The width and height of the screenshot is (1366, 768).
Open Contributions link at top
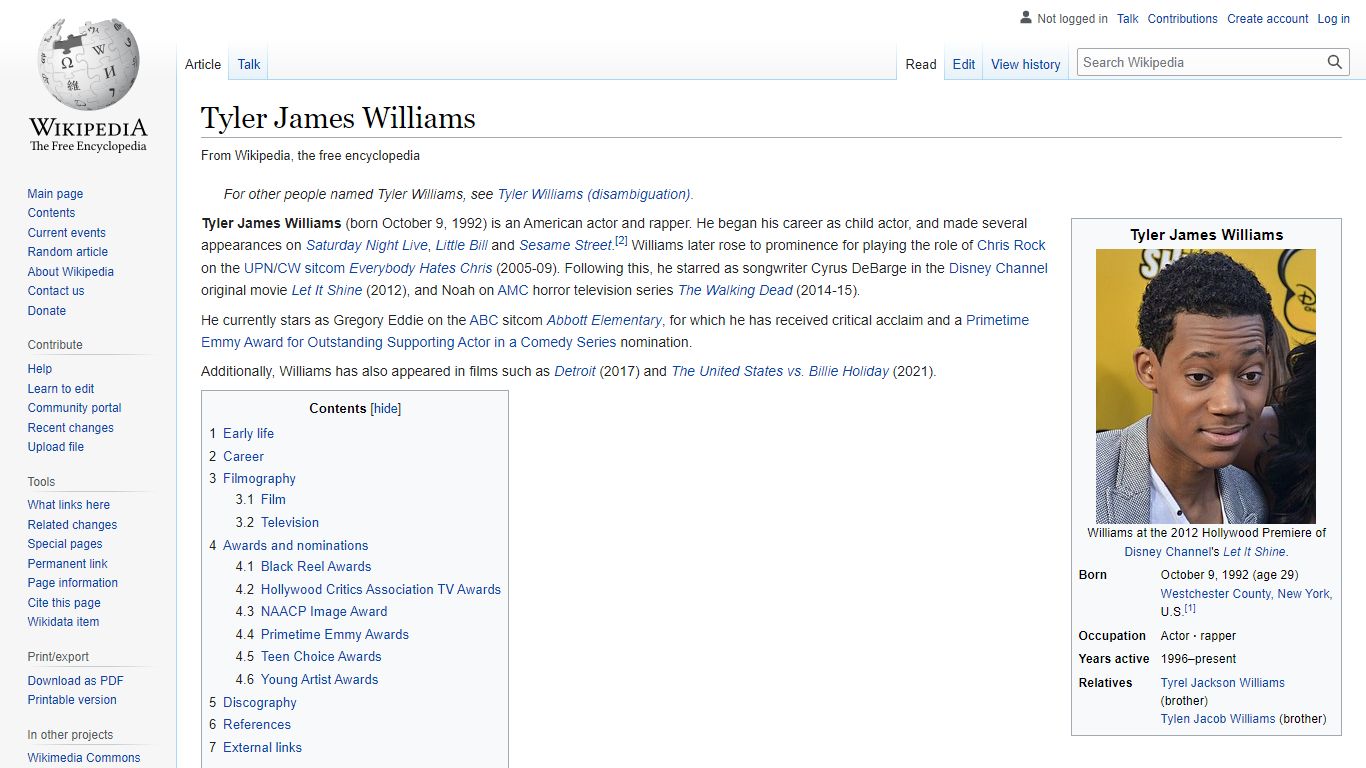1182,18
